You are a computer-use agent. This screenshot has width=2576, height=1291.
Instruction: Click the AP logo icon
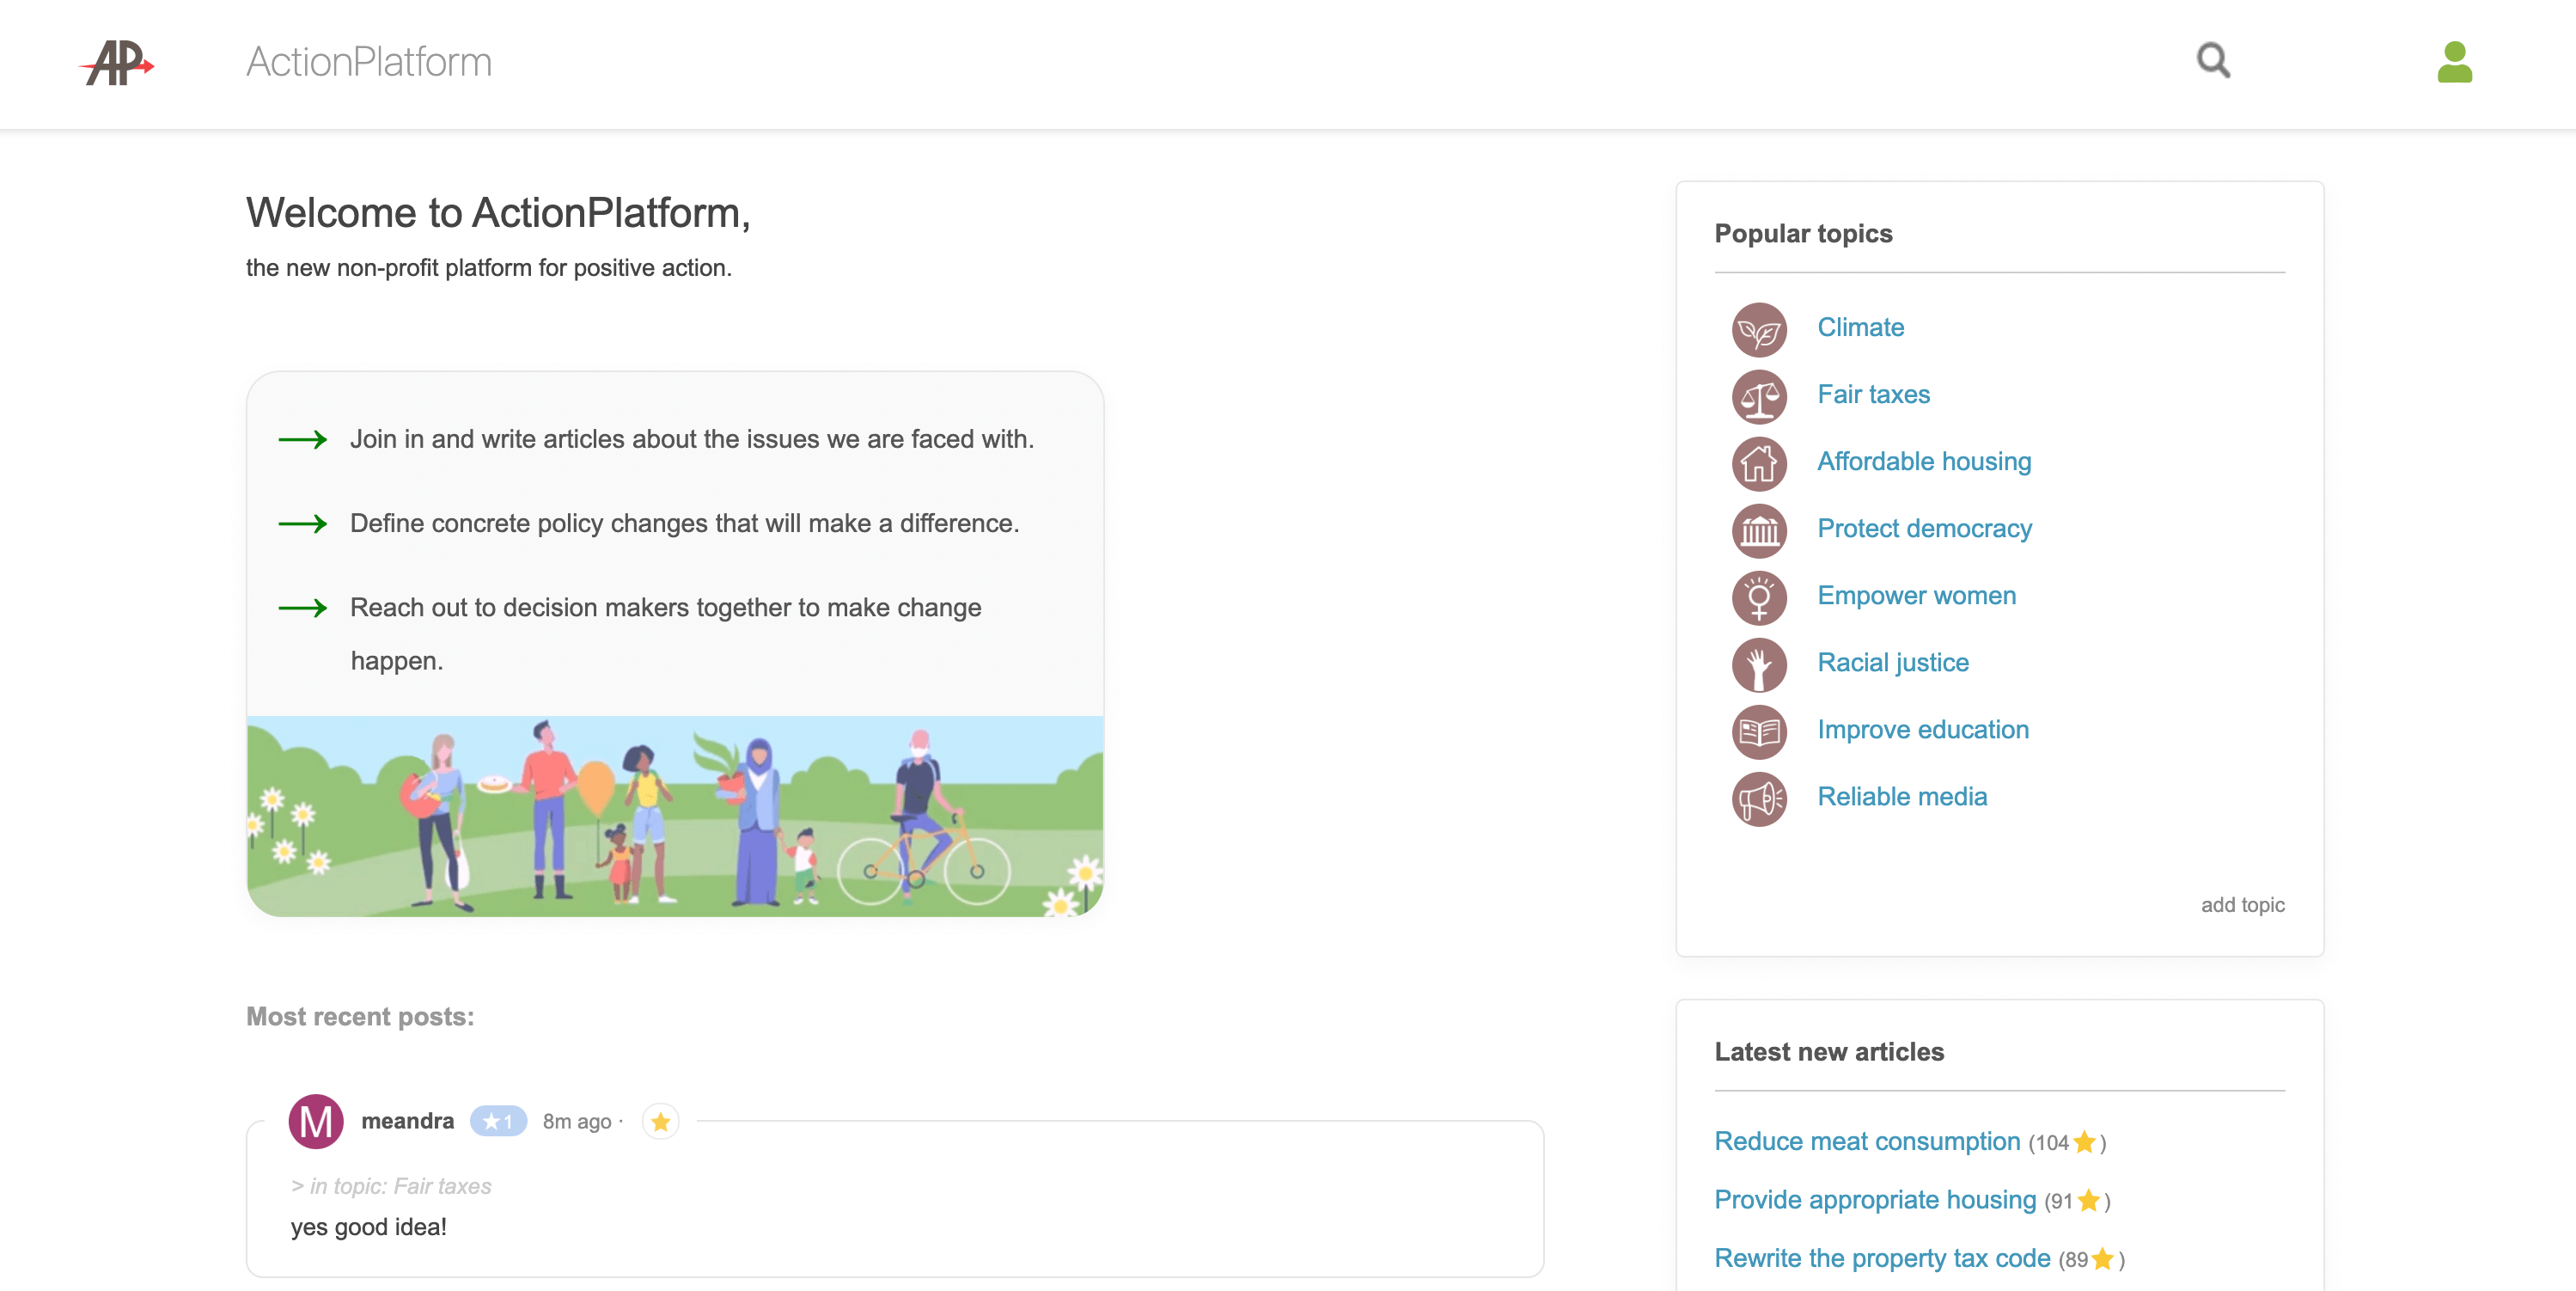tap(117, 62)
